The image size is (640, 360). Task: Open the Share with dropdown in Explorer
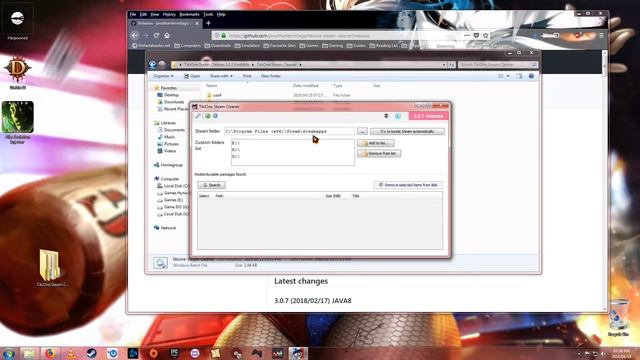pos(221,76)
